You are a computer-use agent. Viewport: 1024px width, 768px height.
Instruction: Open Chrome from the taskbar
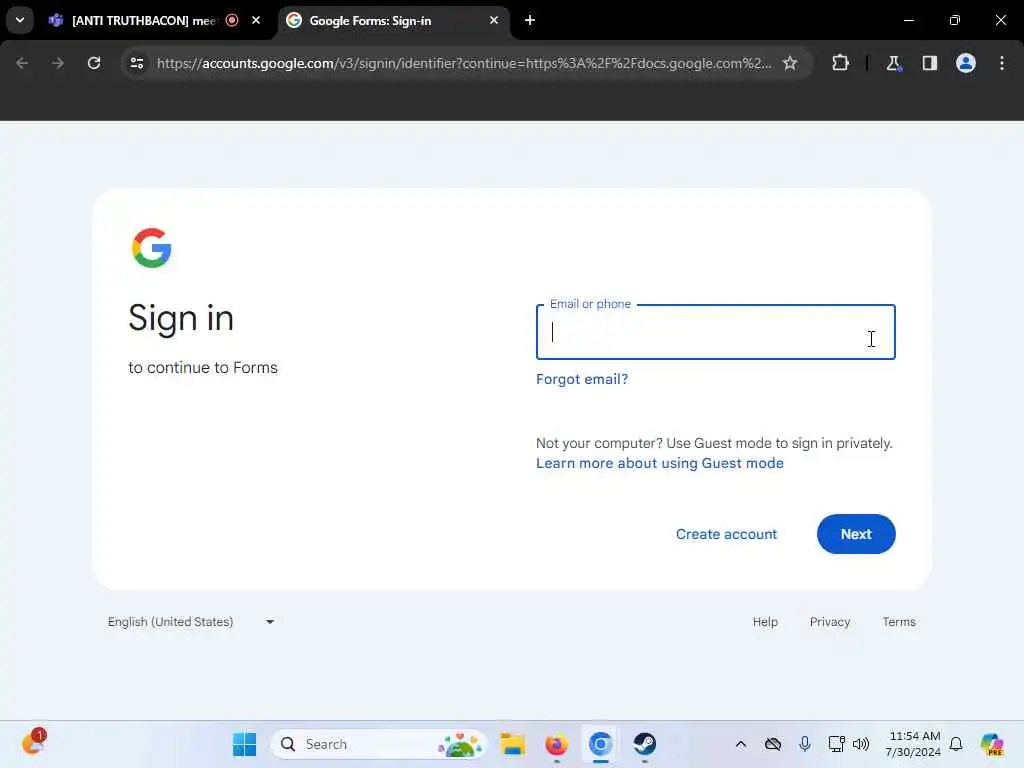pos(600,744)
